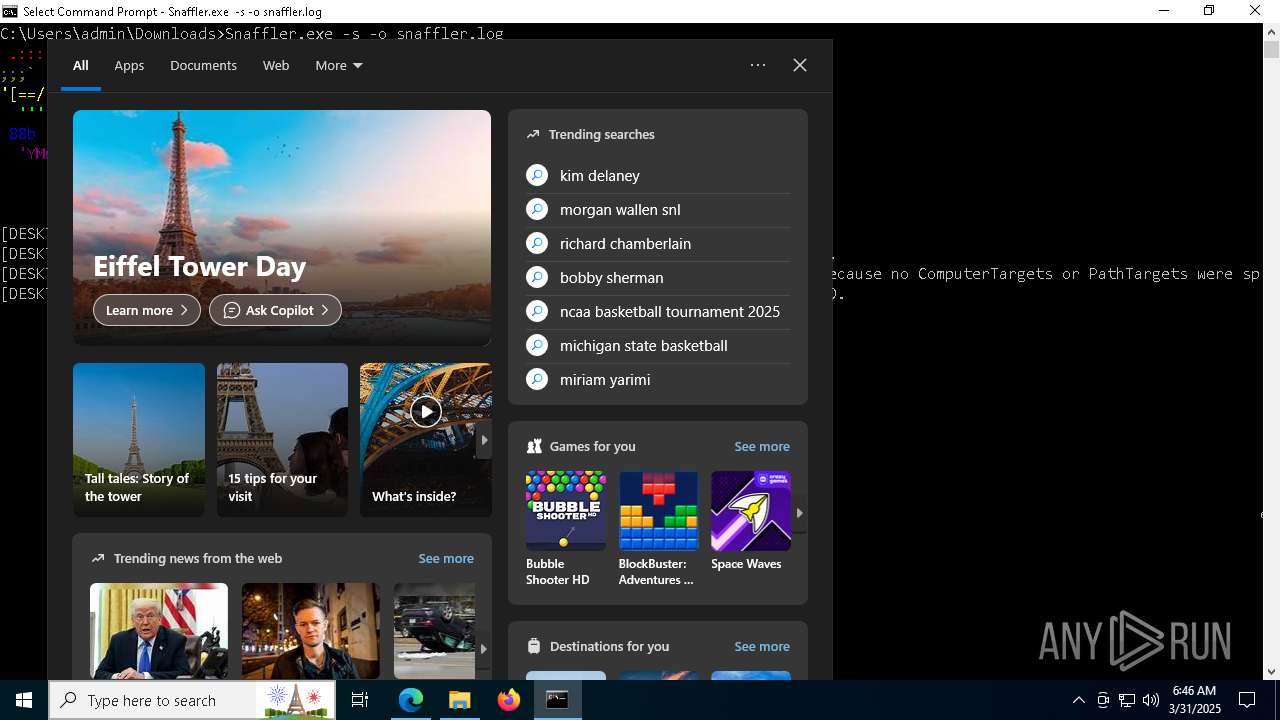Viewport: 1280px width, 720px height.
Task: Show more games with right arrow
Action: (x=799, y=512)
